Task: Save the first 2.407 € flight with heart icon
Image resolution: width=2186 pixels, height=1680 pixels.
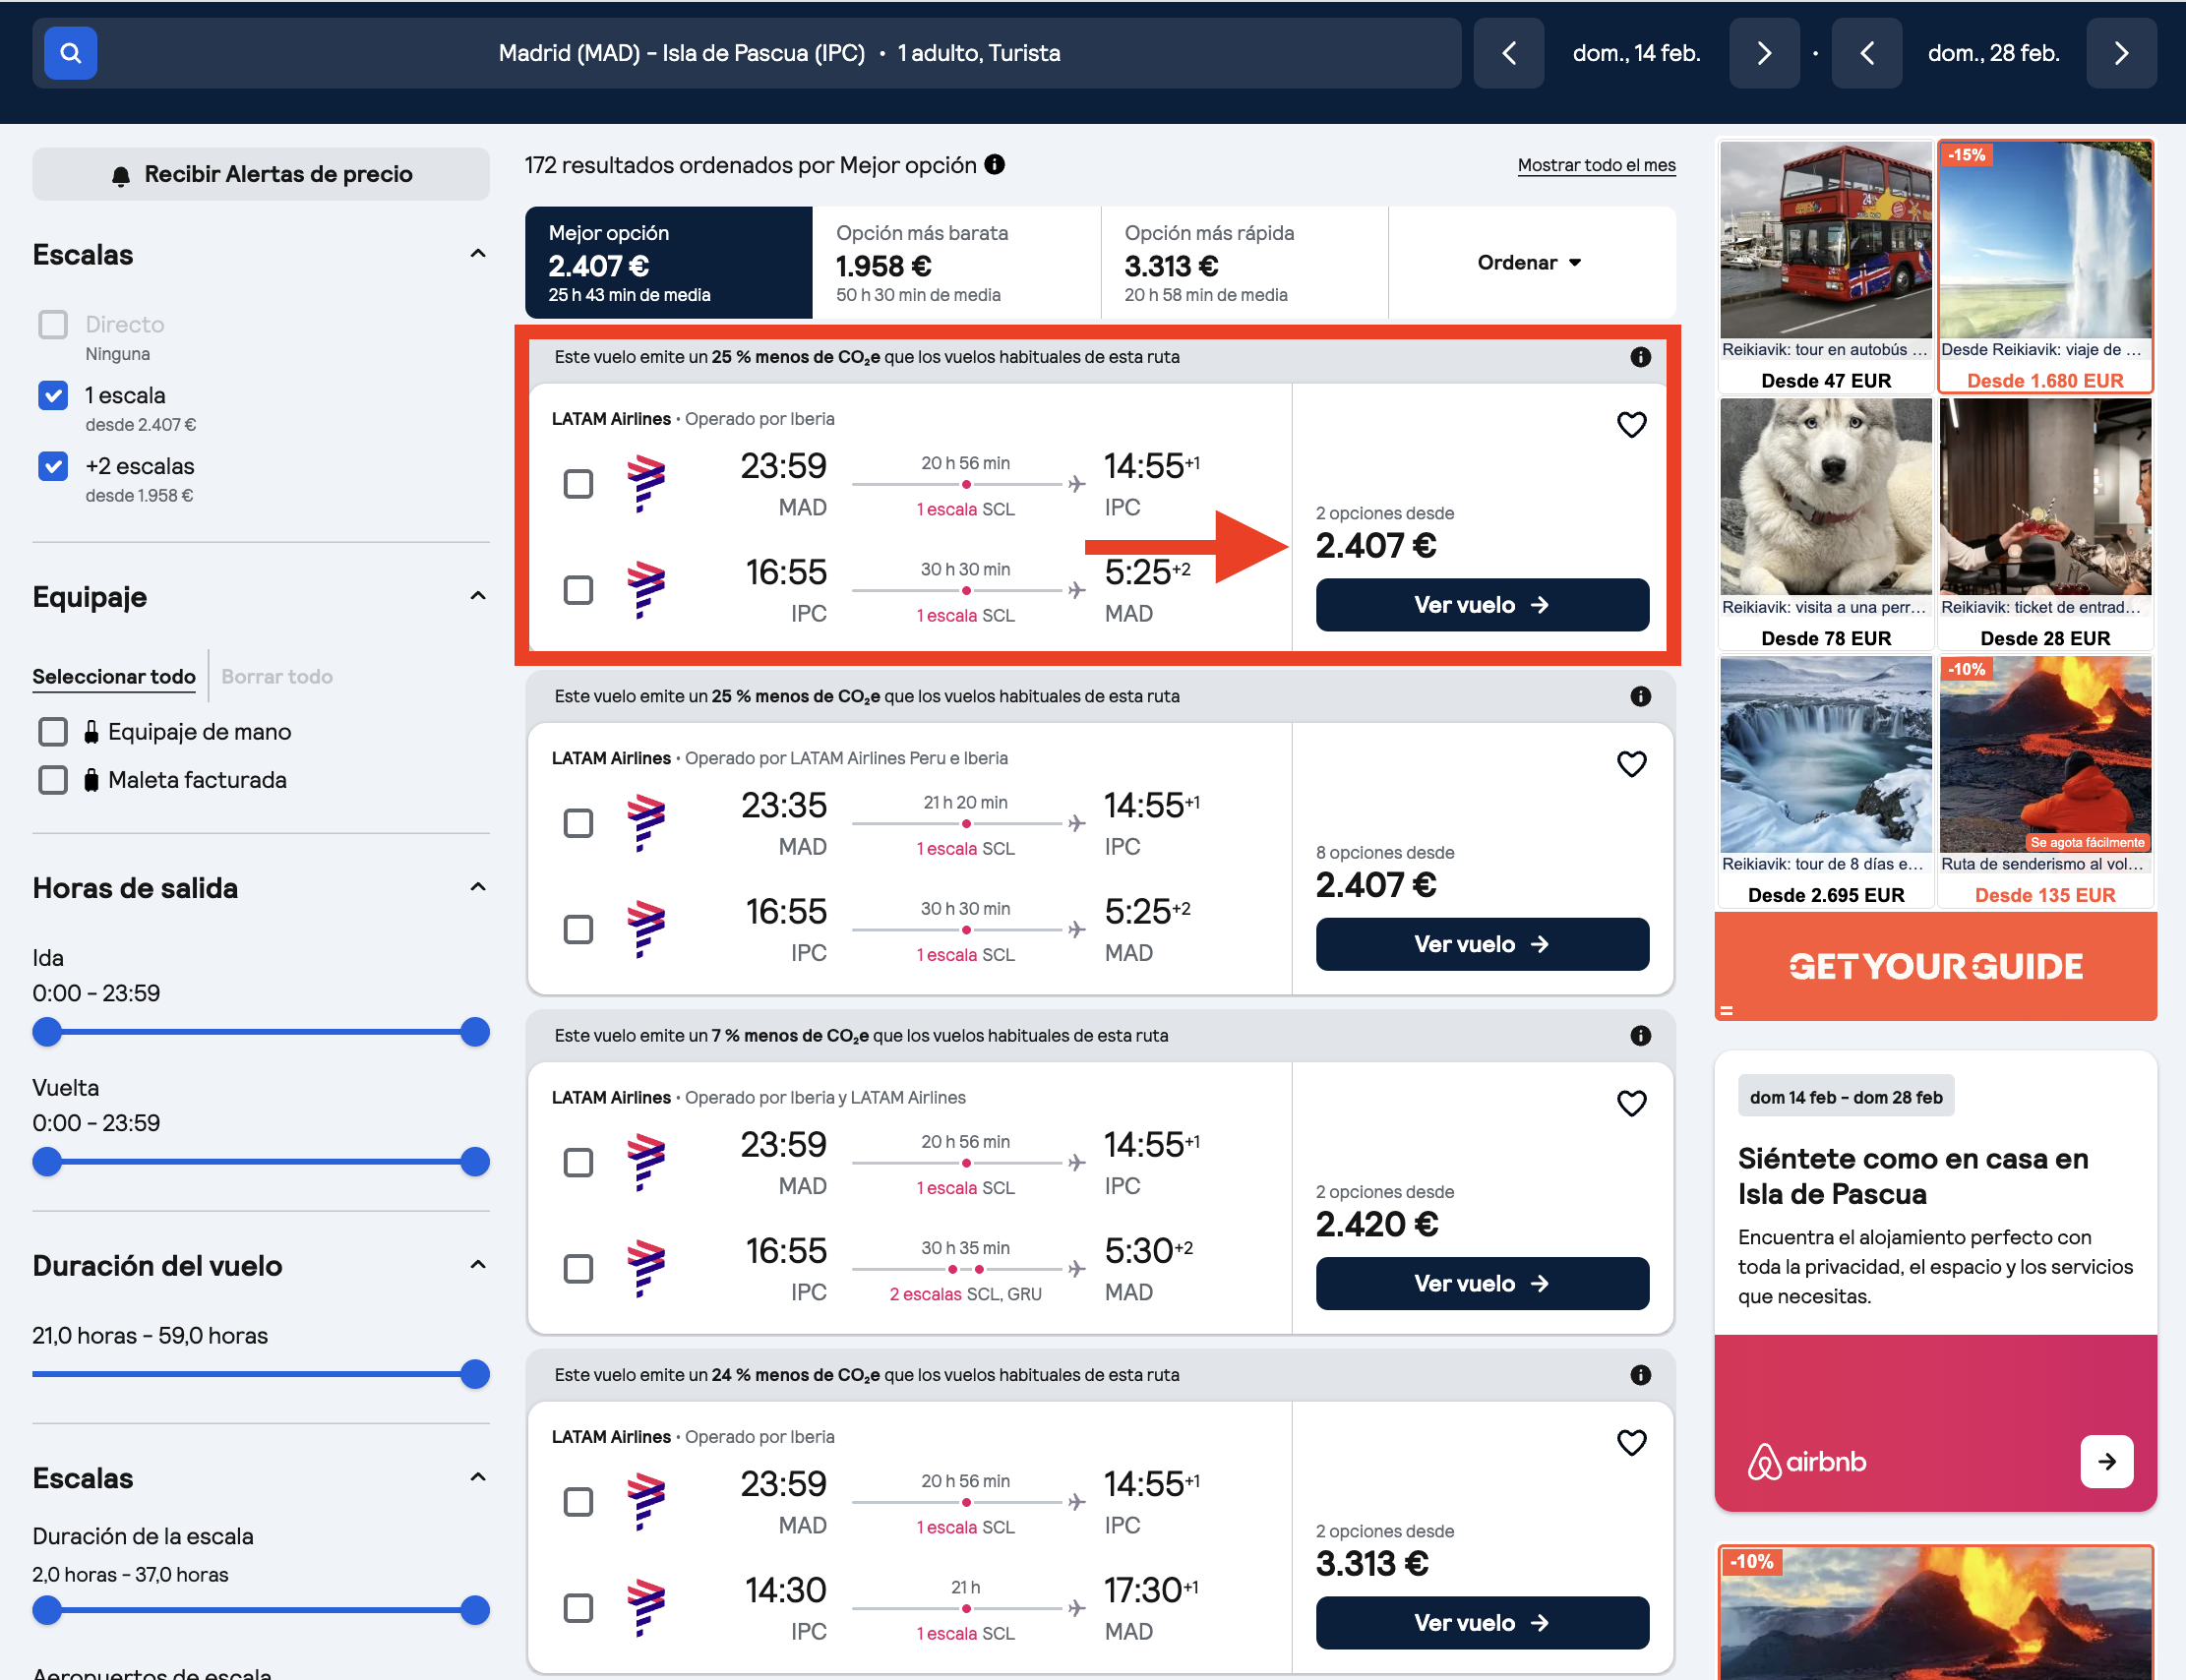Action: click(1631, 425)
